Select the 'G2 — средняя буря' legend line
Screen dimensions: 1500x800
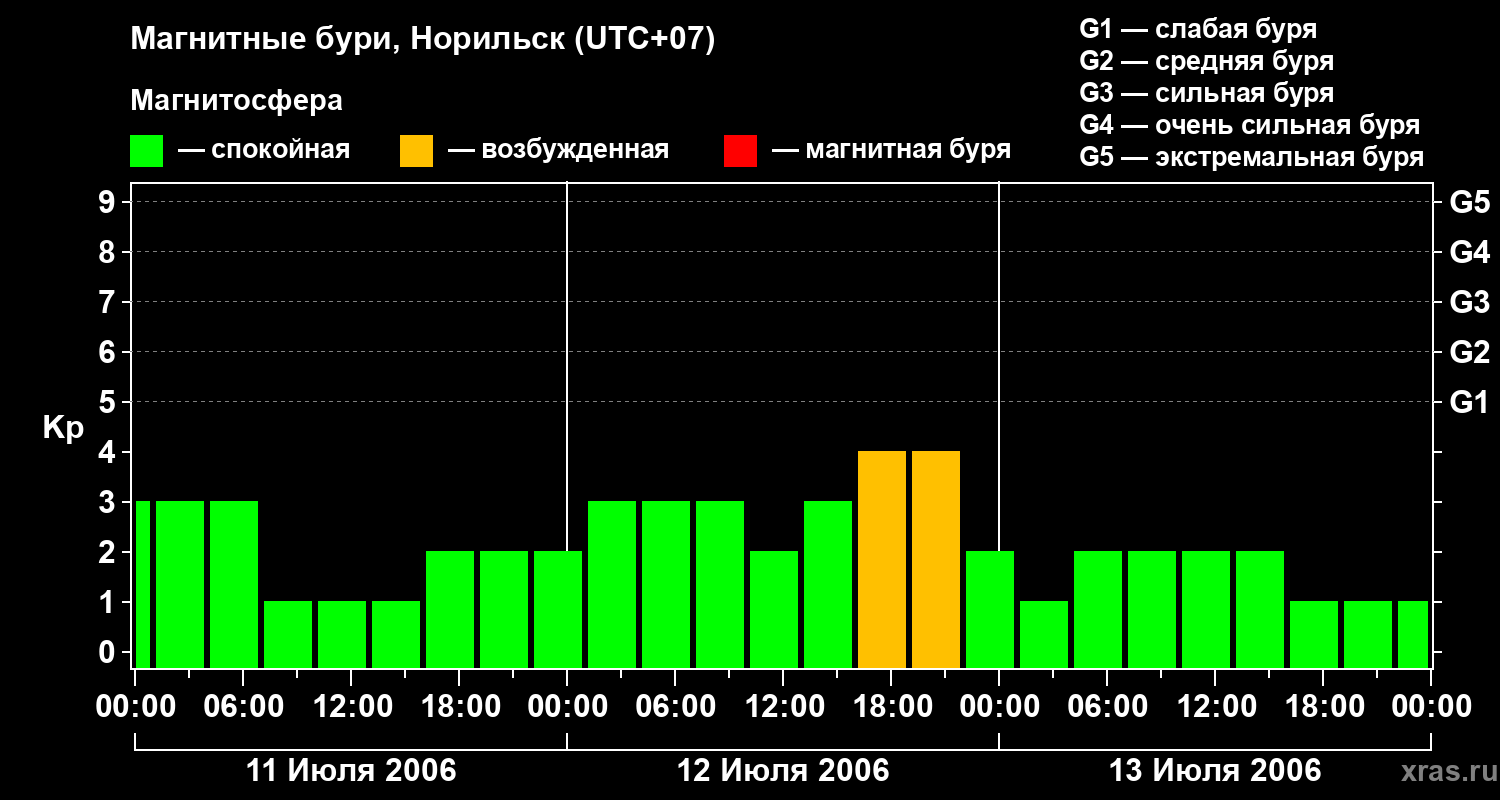coord(1207,61)
